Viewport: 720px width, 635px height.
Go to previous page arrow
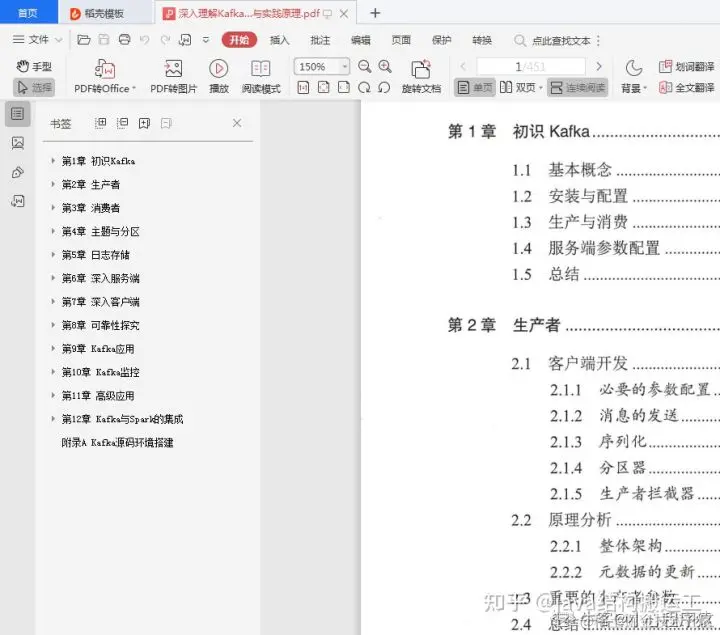(463, 67)
